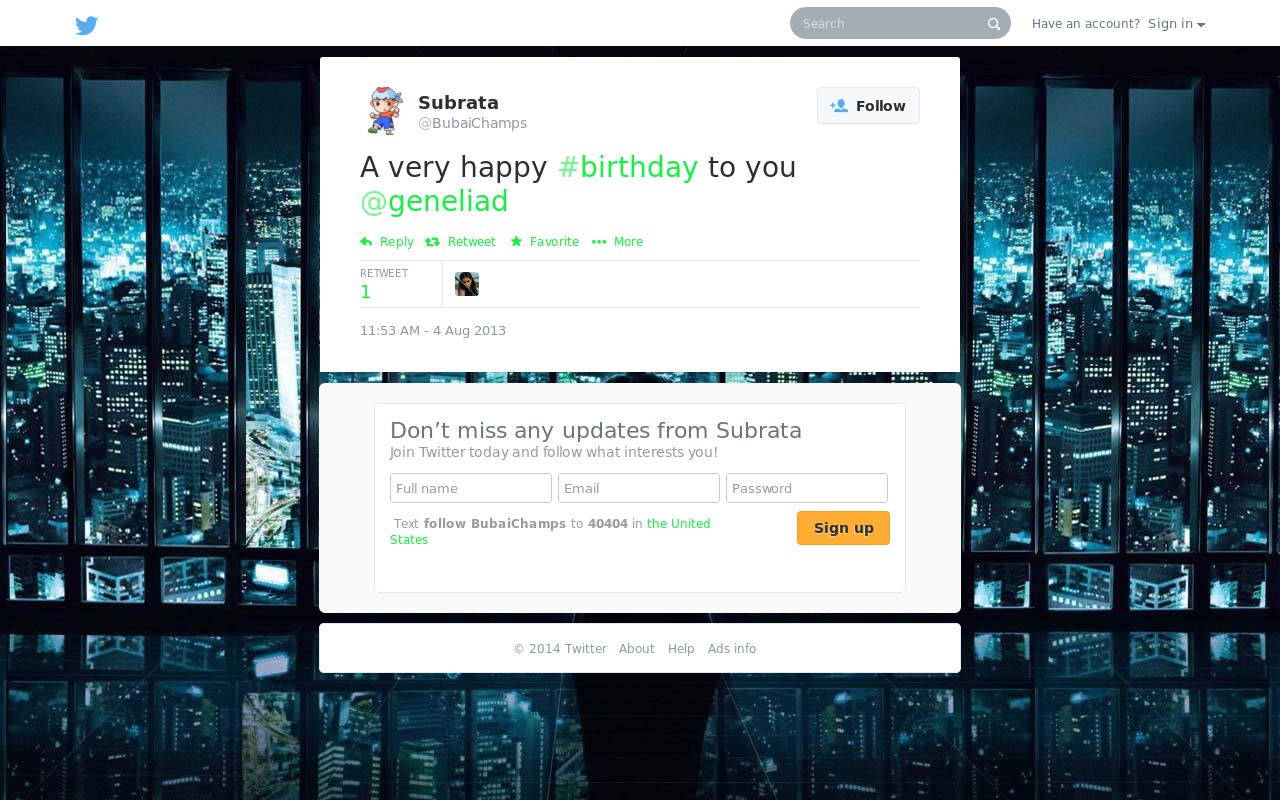The width and height of the screenshot is (1280, 800).
Task: Click the Reply arrow icon
Action: [x=366, y=242]
